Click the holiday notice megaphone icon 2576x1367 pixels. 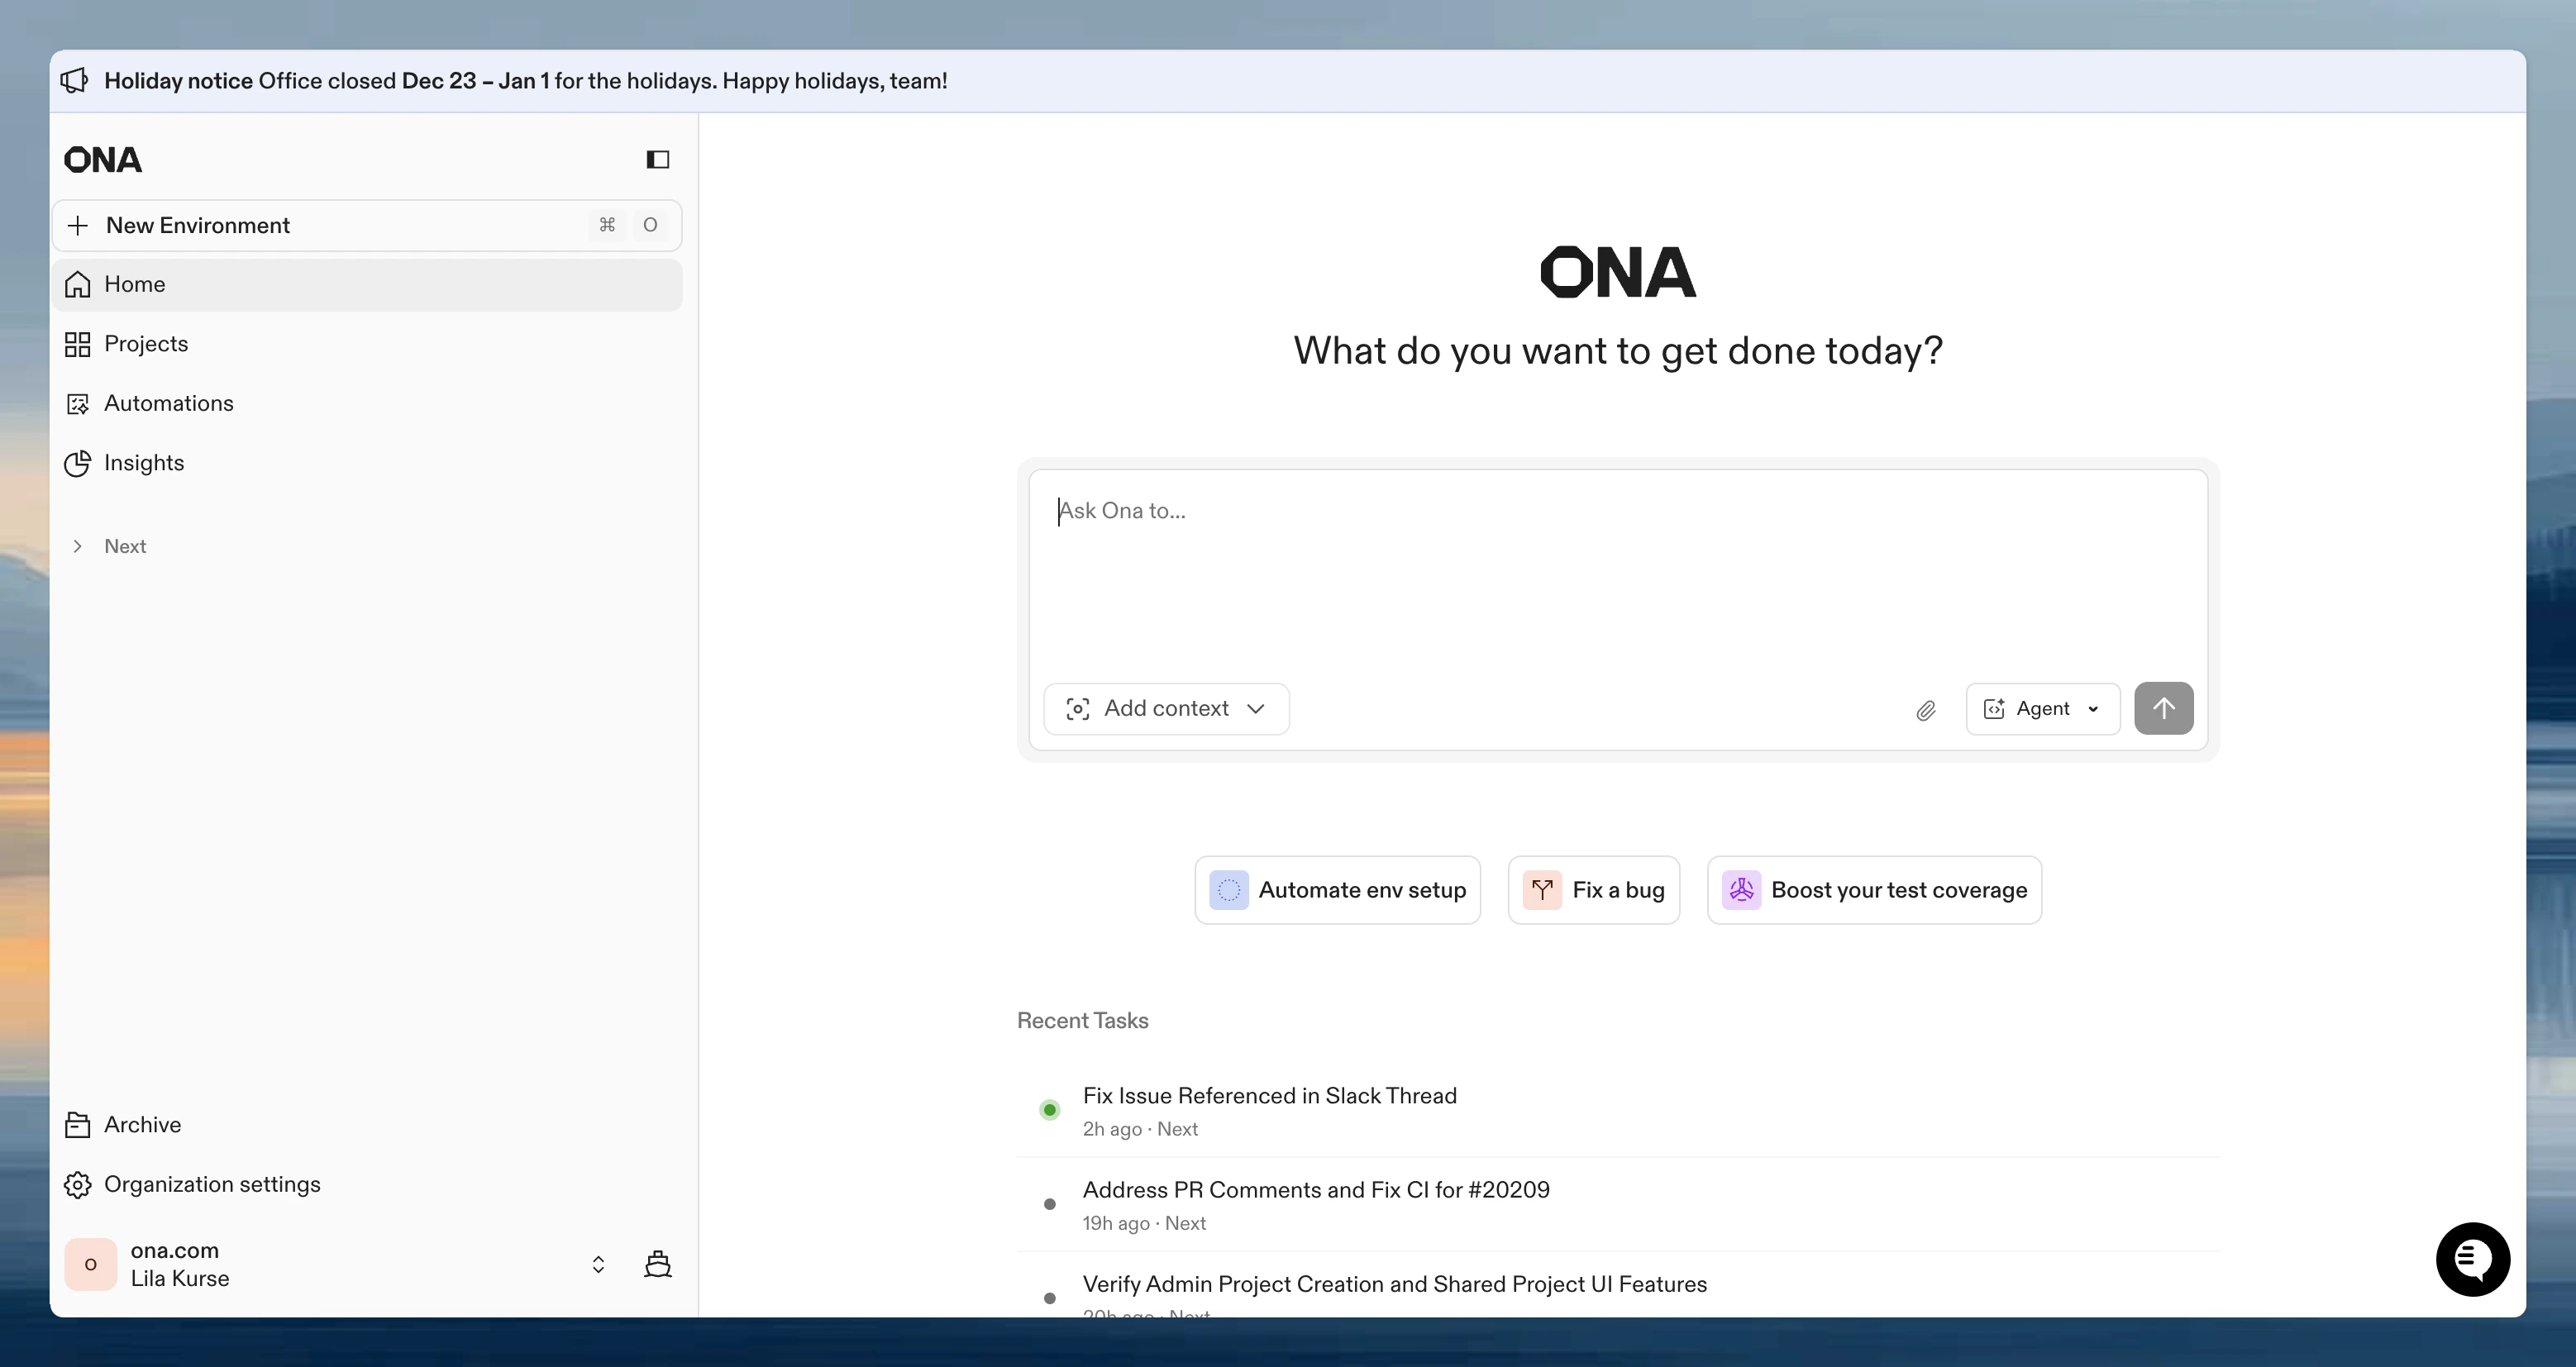pyautogui.click(x=75, y=81)
